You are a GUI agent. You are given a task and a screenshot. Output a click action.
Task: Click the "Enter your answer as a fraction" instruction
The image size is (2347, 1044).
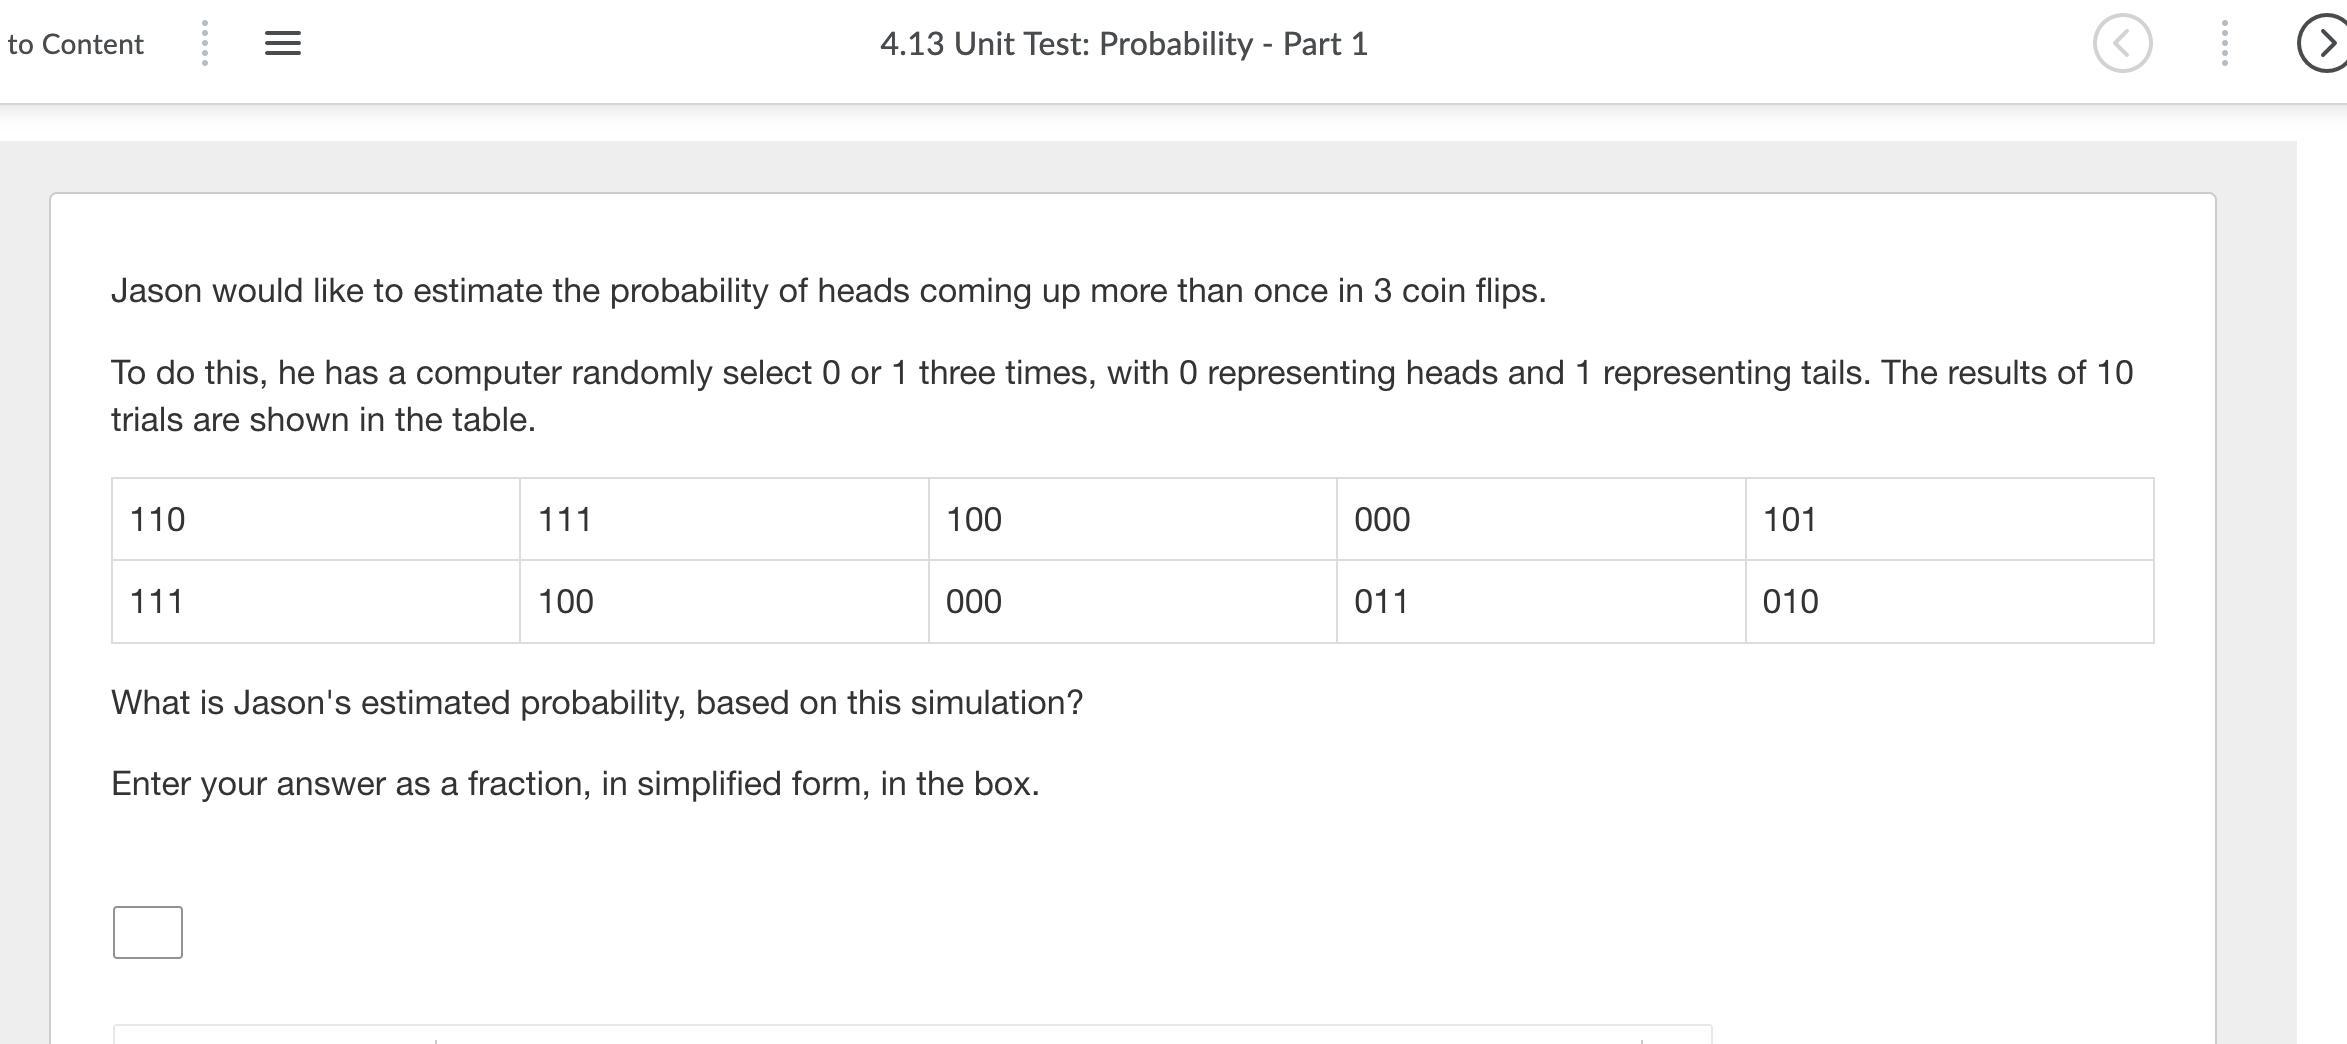[575, 784]
